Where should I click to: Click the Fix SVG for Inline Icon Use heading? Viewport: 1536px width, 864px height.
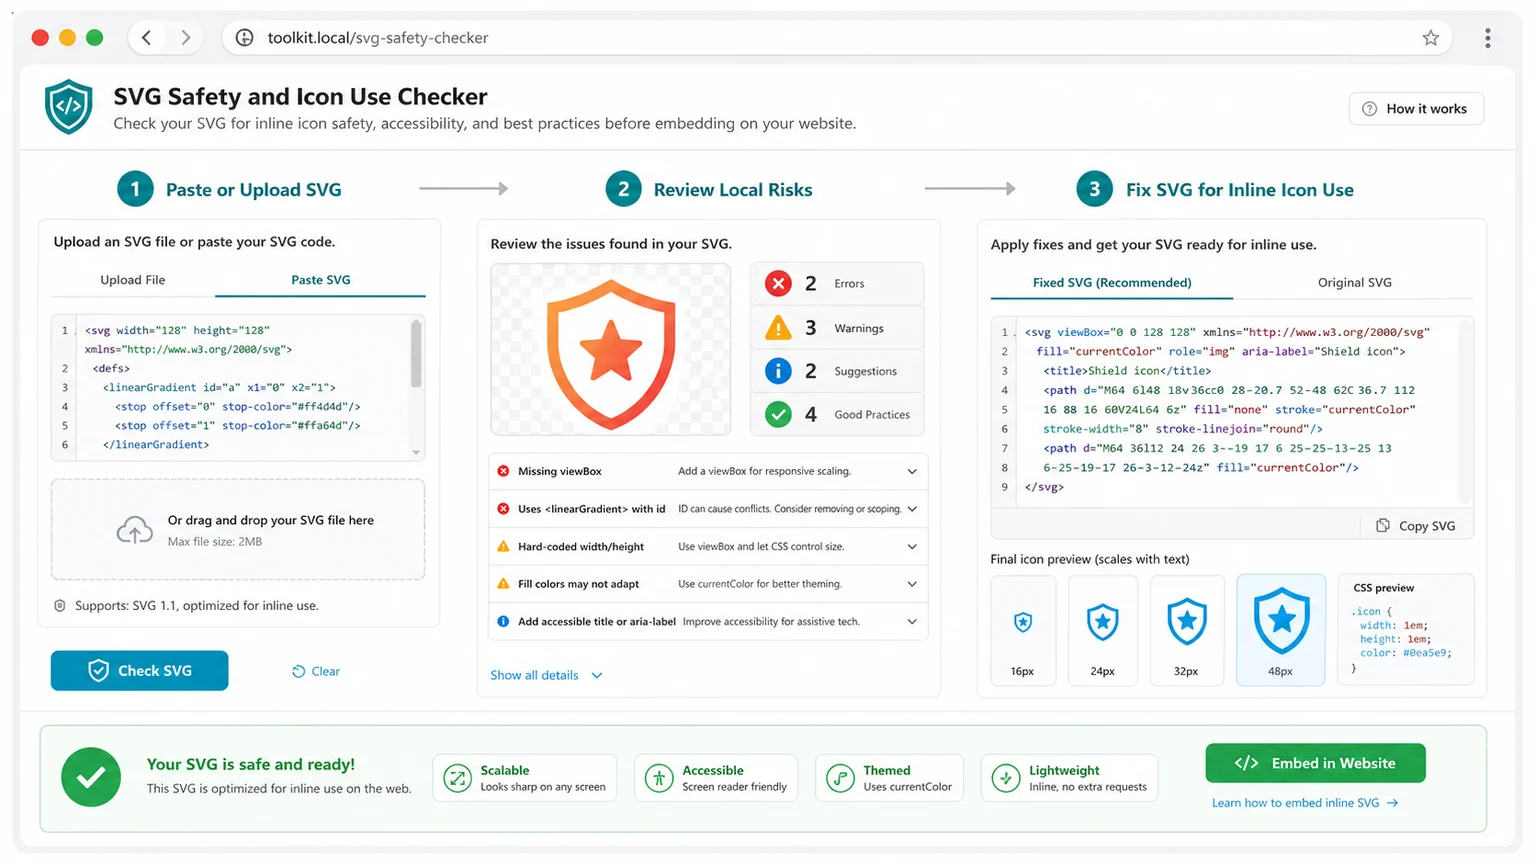(1239, 190)
